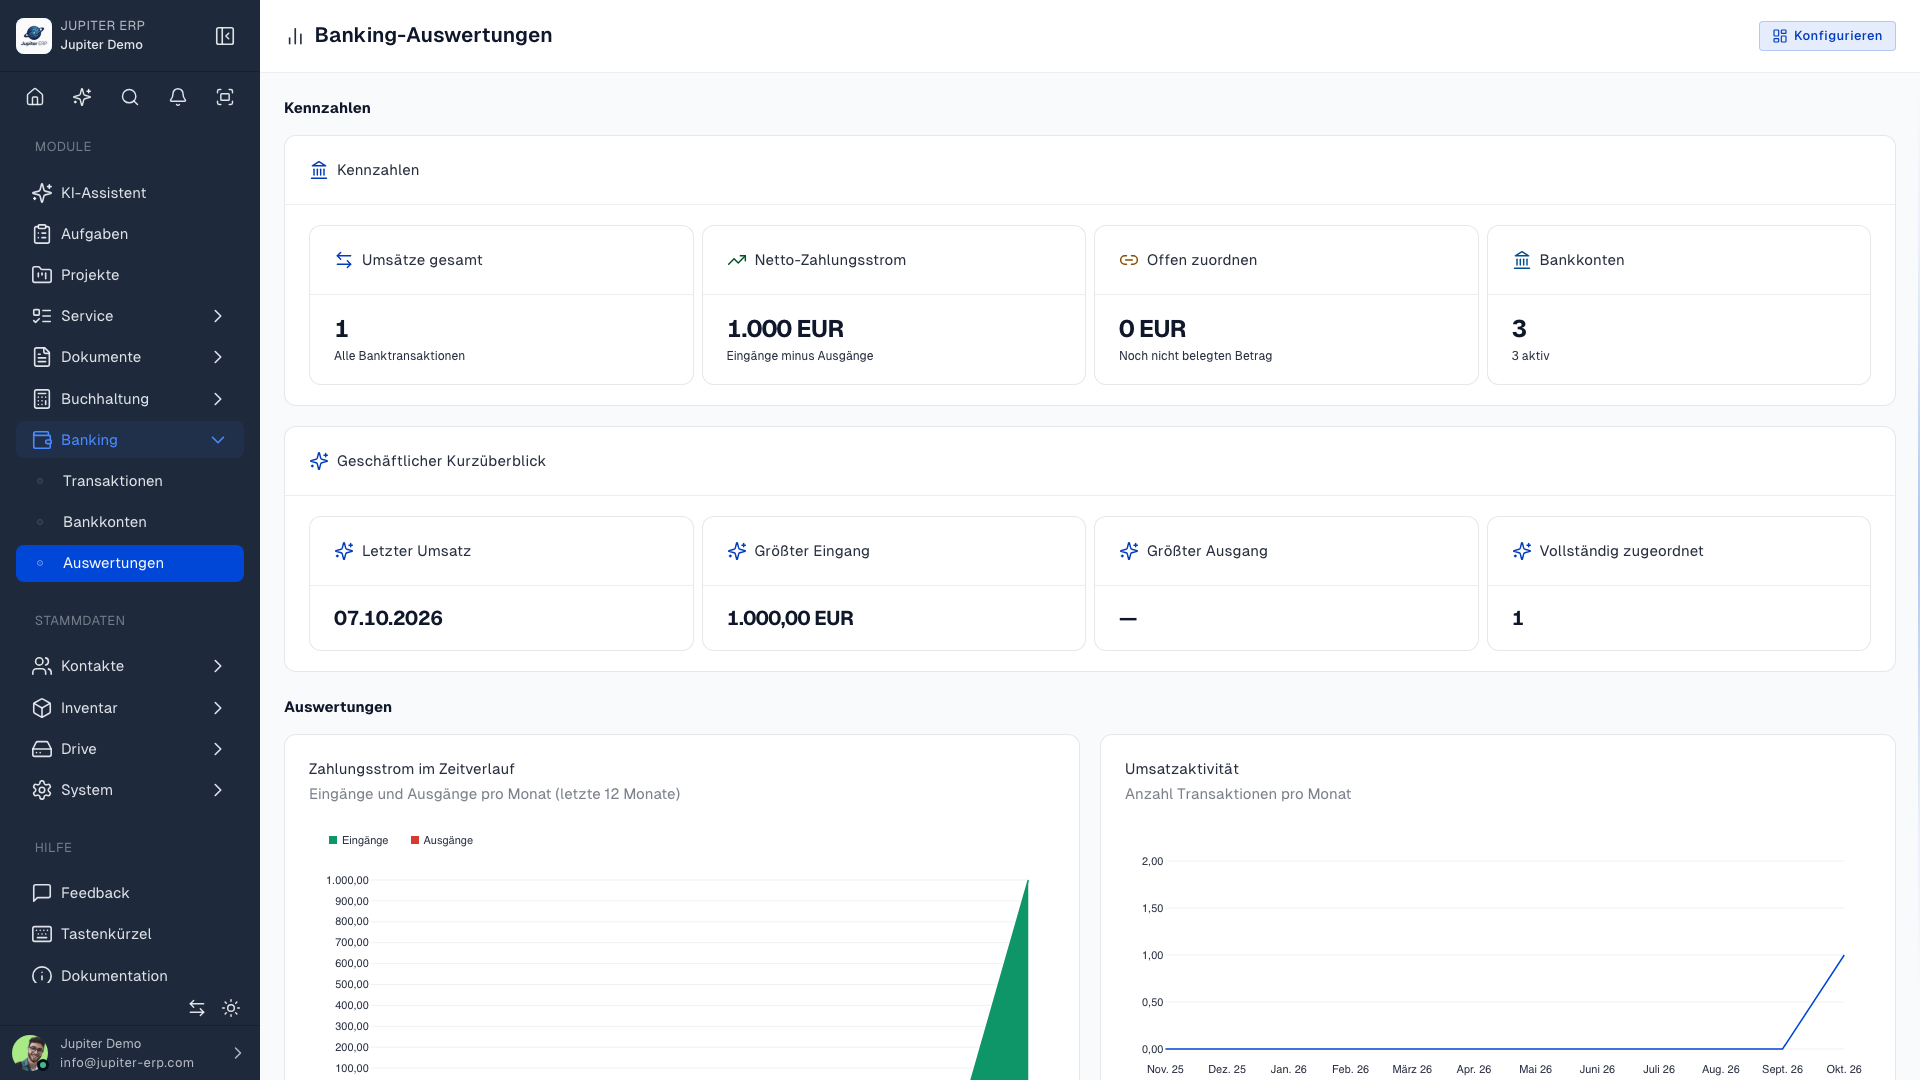Click the Offen zuordnen link icon
Viewport: 1920px width, 1080px height.
1129,260
